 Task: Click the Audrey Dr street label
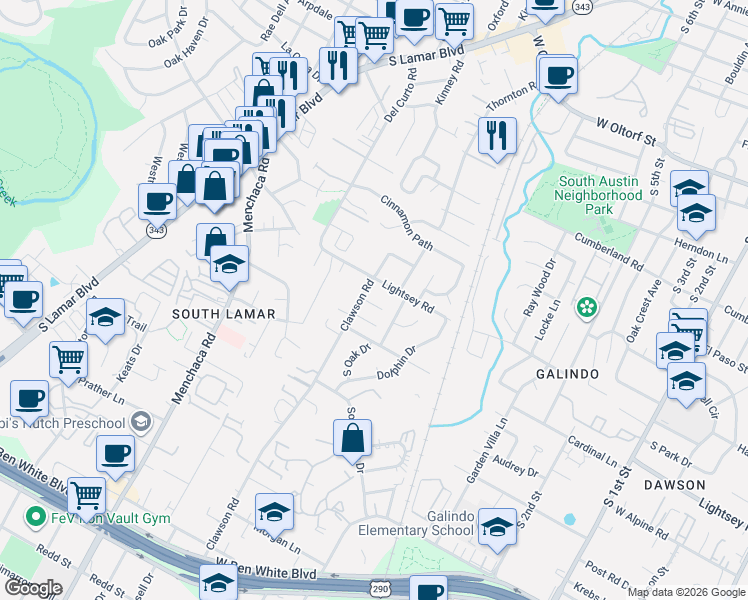(515, 466)
